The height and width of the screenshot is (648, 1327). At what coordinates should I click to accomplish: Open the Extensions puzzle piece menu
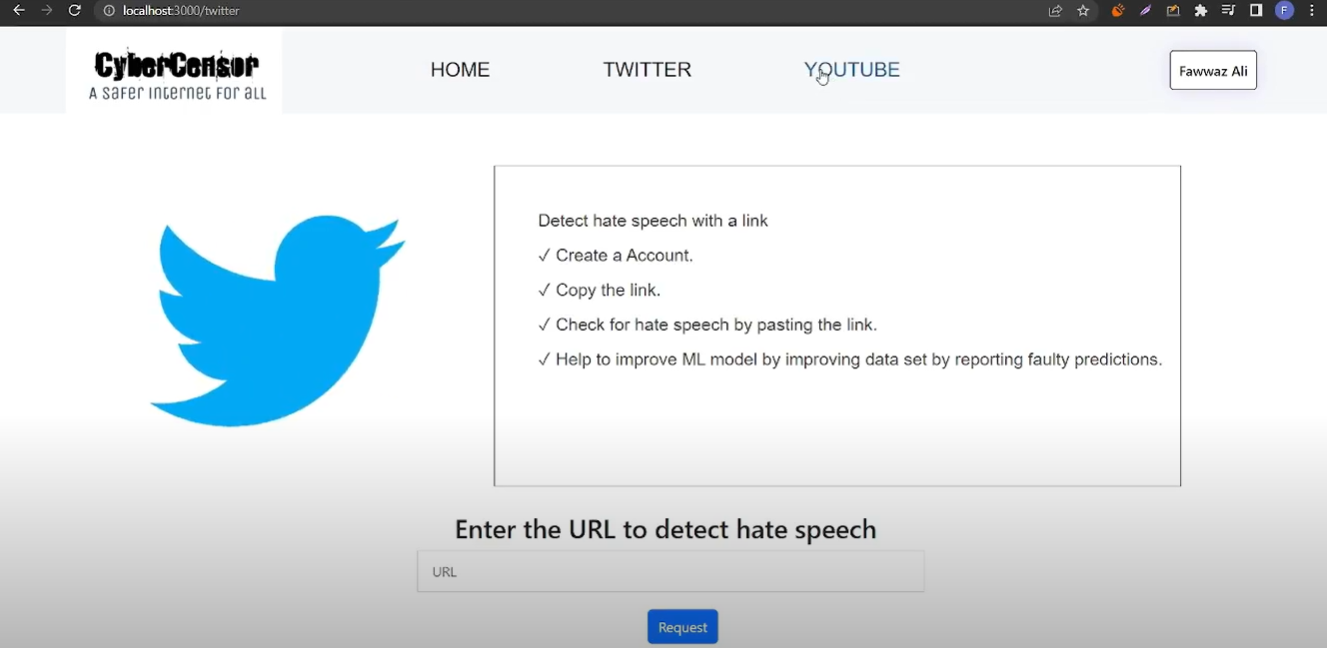(1201, 11)
